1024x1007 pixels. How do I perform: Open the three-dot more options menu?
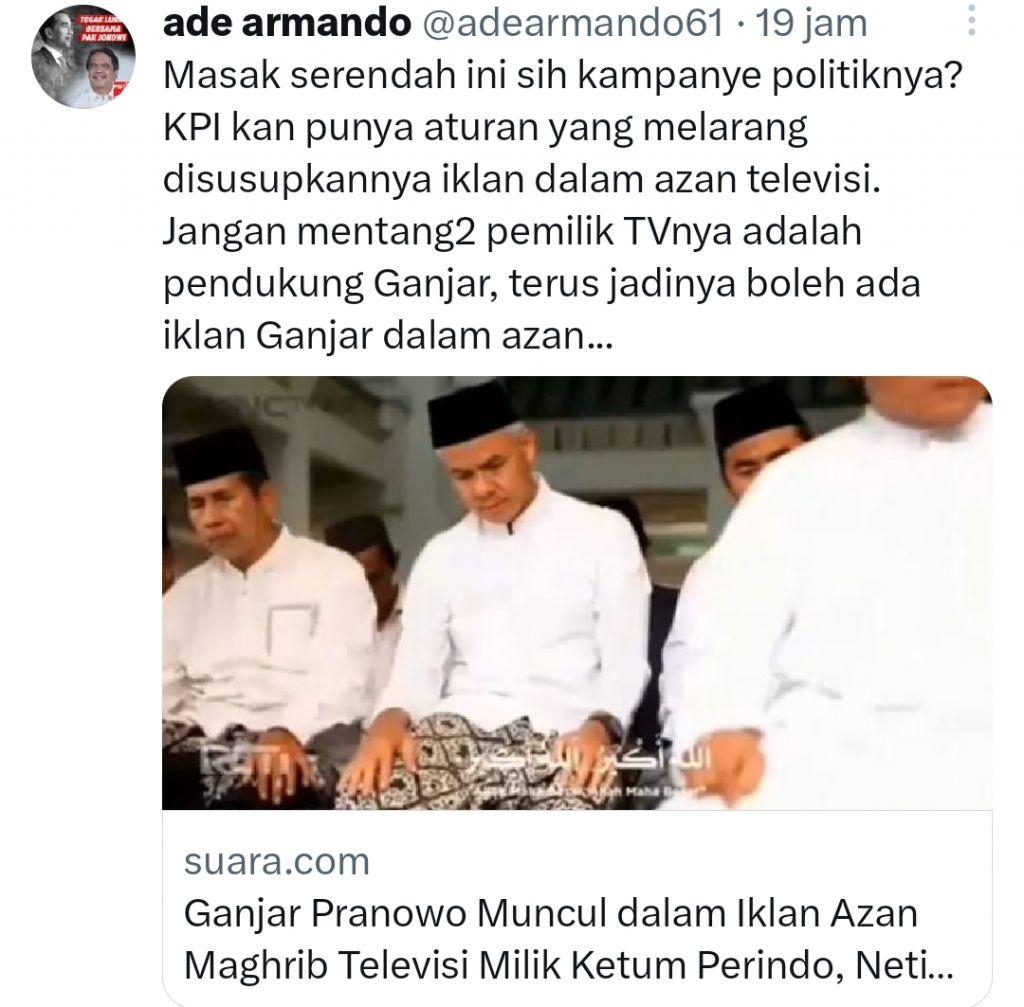971,20
